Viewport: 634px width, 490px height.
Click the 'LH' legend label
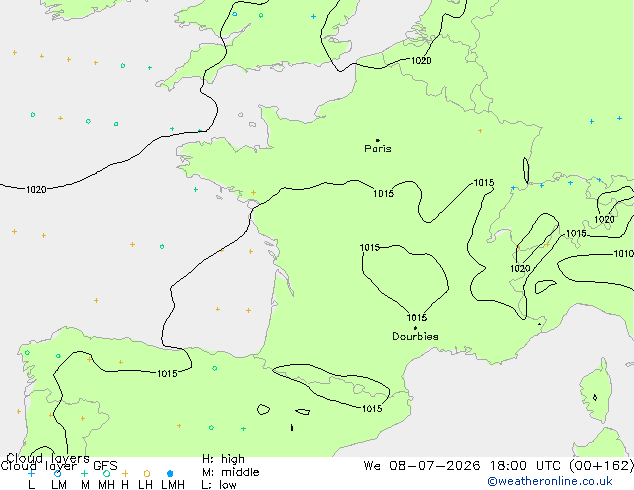click(x=145, y=484)
